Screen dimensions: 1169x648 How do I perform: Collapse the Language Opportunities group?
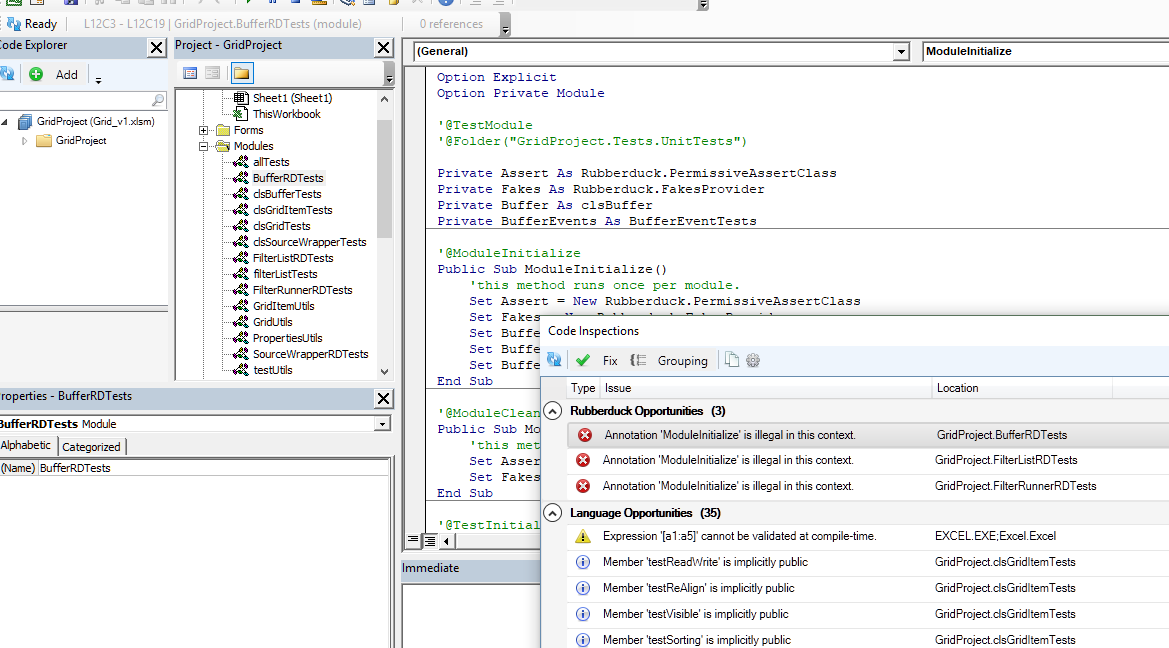point(552,512)
